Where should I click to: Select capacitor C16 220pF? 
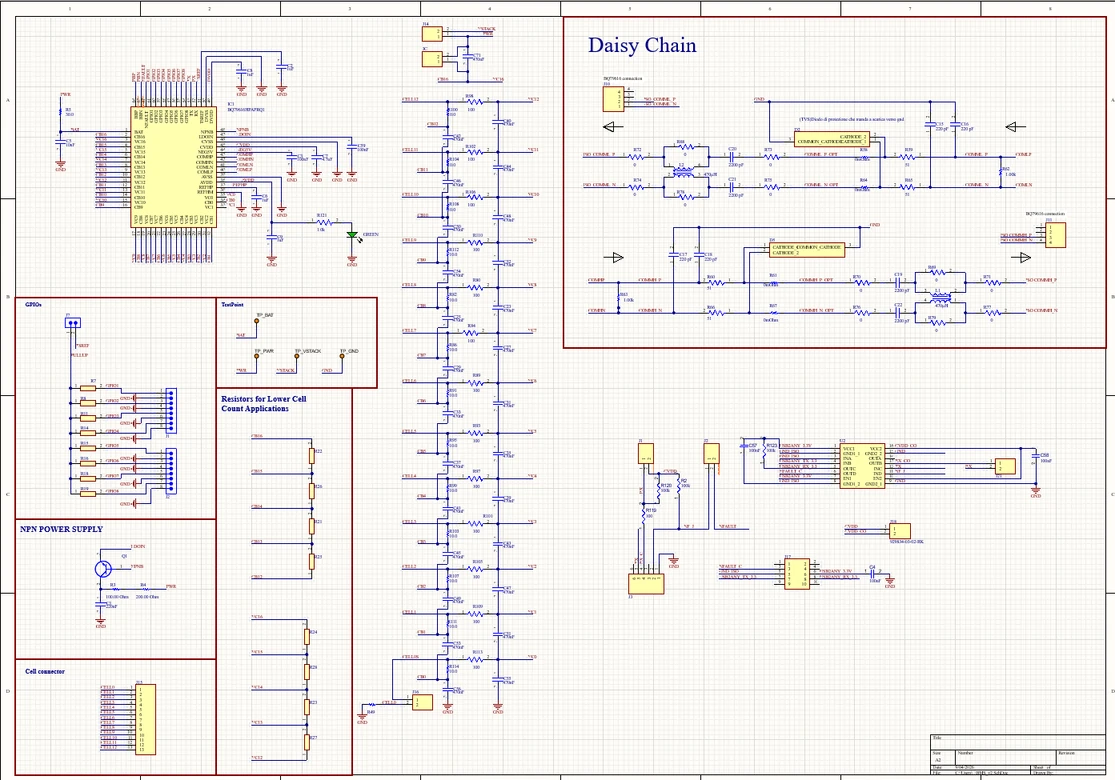955,125
